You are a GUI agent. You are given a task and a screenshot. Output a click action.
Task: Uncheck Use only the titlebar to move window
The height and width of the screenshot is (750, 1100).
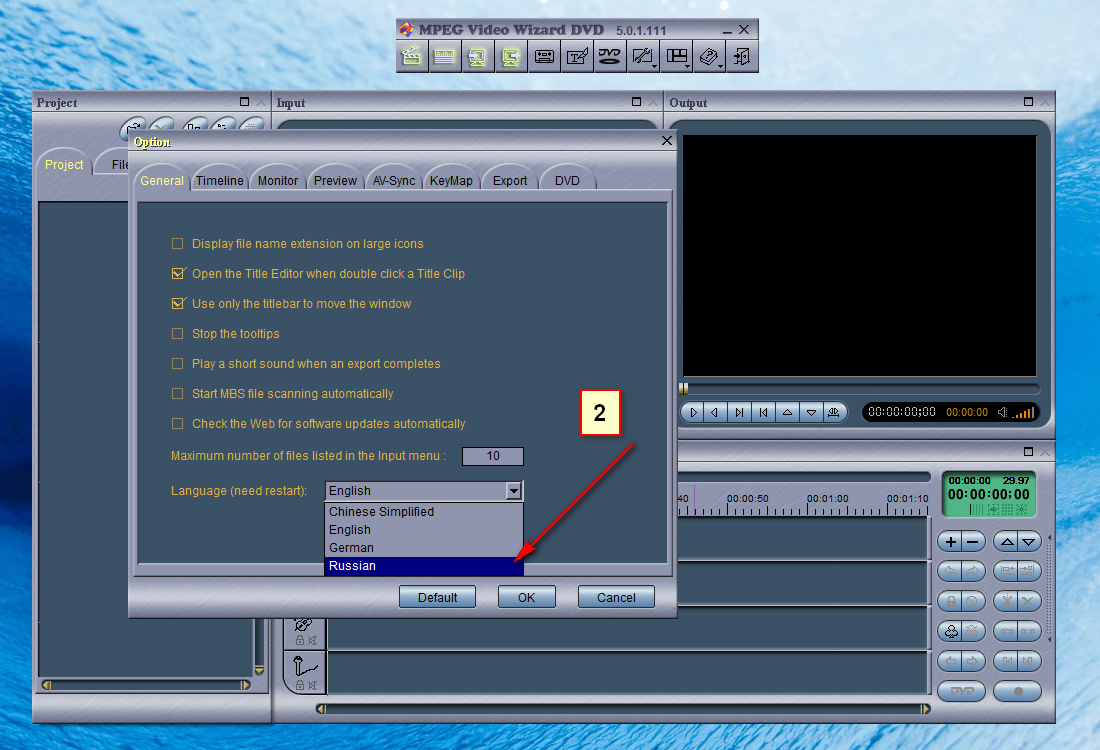[177, 304]
